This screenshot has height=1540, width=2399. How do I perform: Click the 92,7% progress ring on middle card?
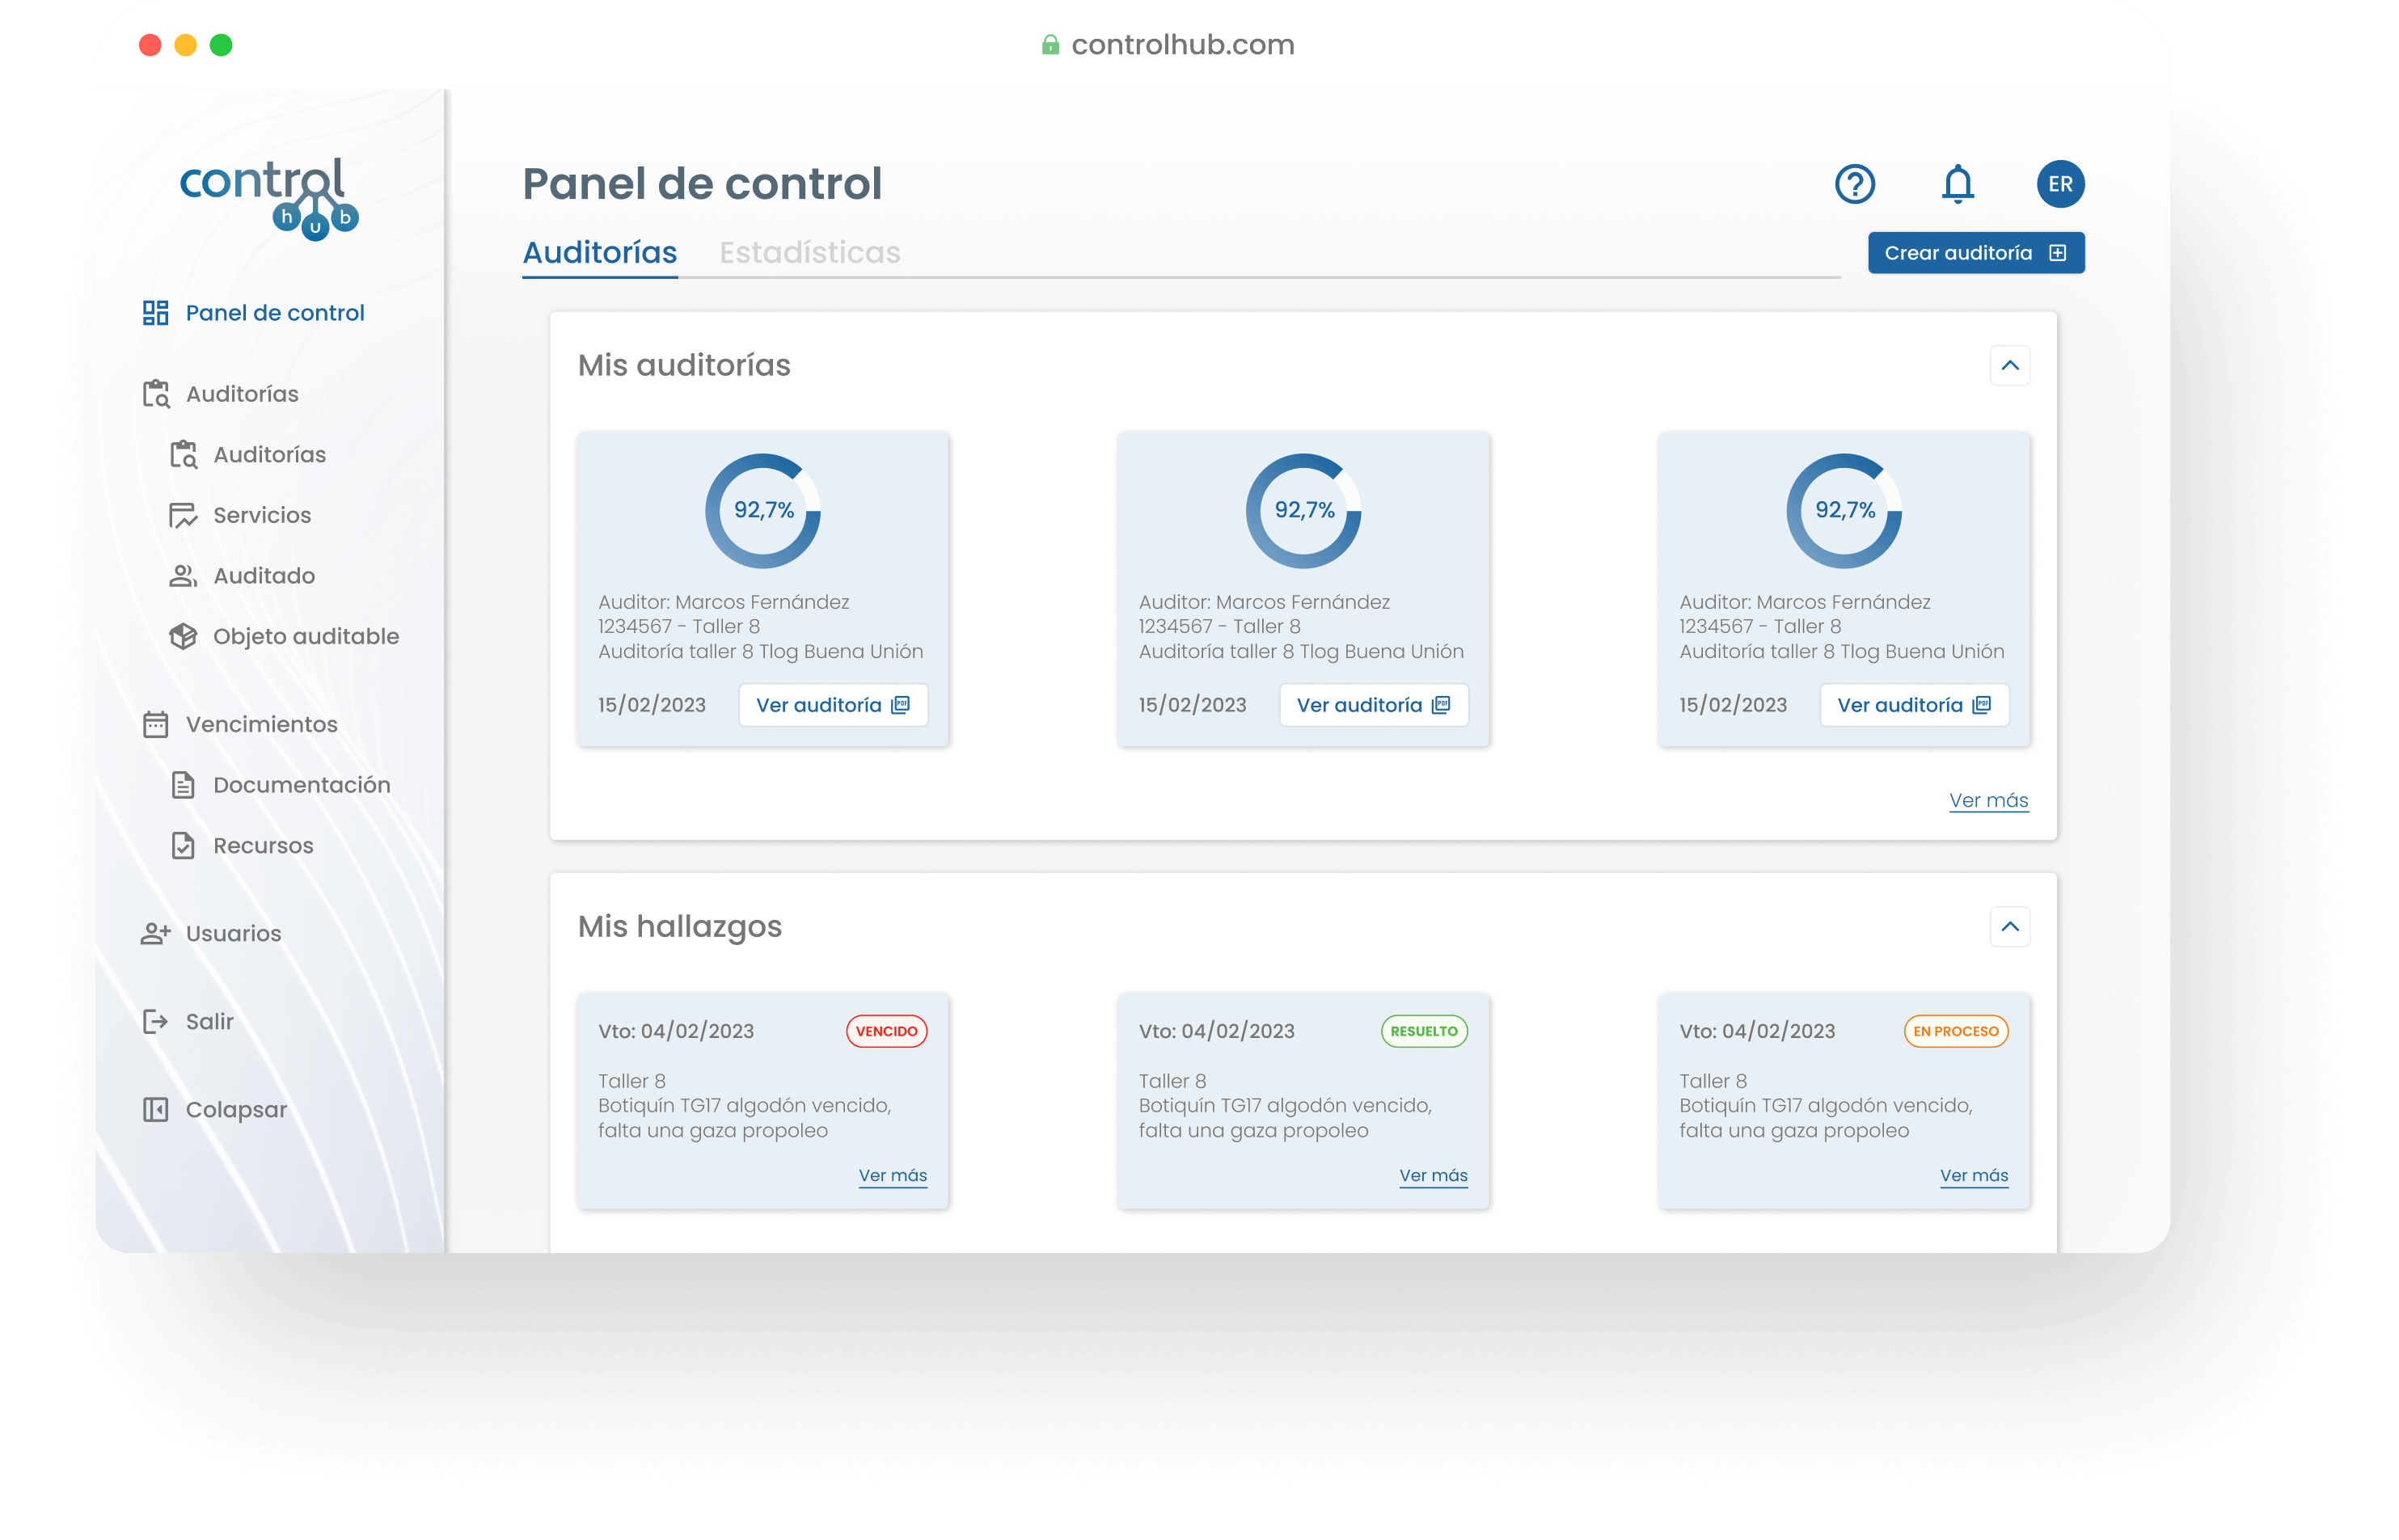[x=1303, y=511]
